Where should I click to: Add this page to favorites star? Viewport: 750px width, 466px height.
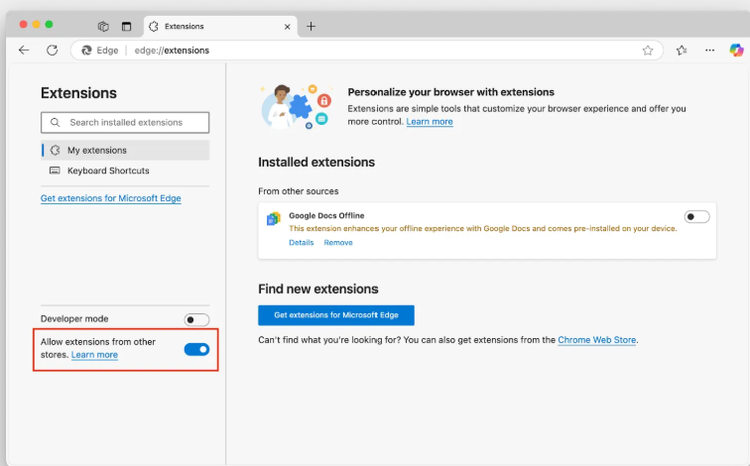[648, 50]
